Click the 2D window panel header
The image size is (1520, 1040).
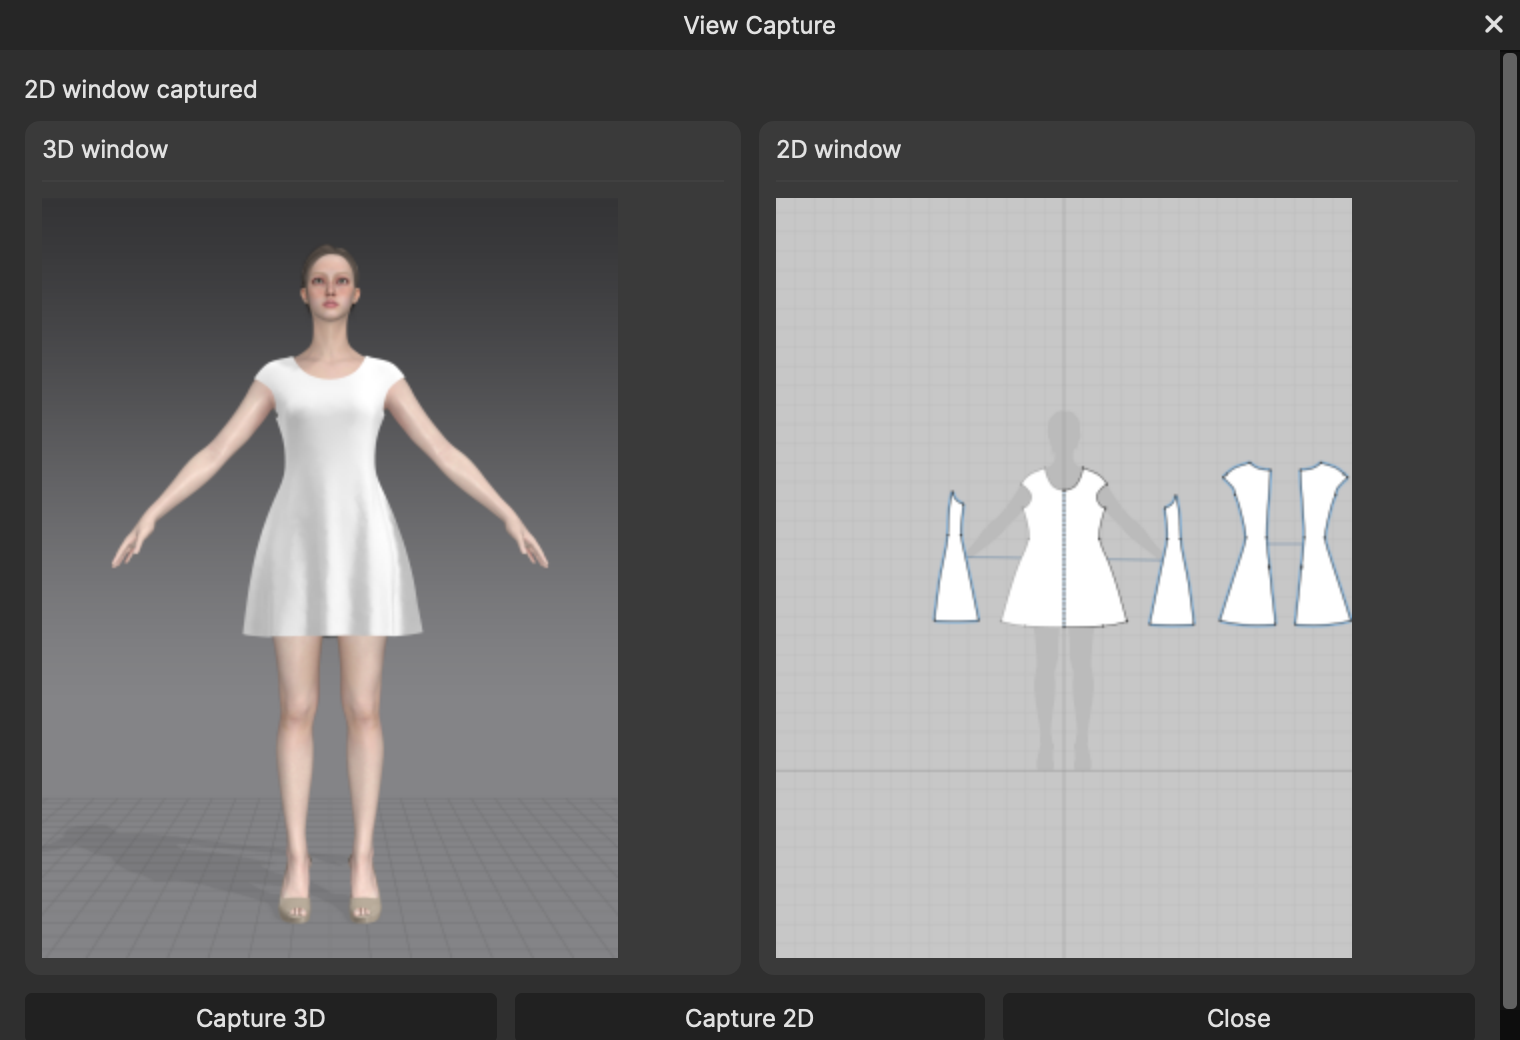(x=838, y=149)
